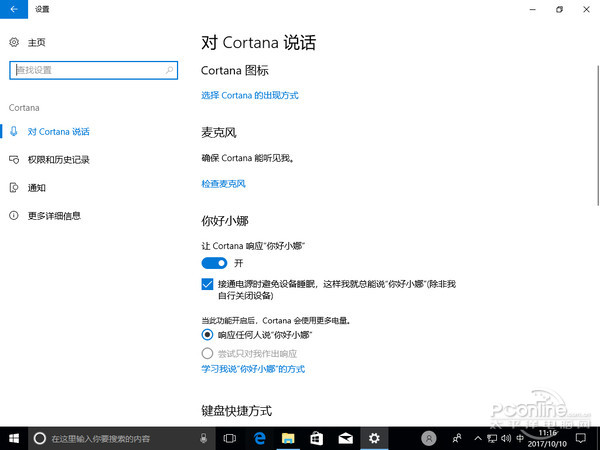Click the volume speaker icon in tray

coord(506,439)
